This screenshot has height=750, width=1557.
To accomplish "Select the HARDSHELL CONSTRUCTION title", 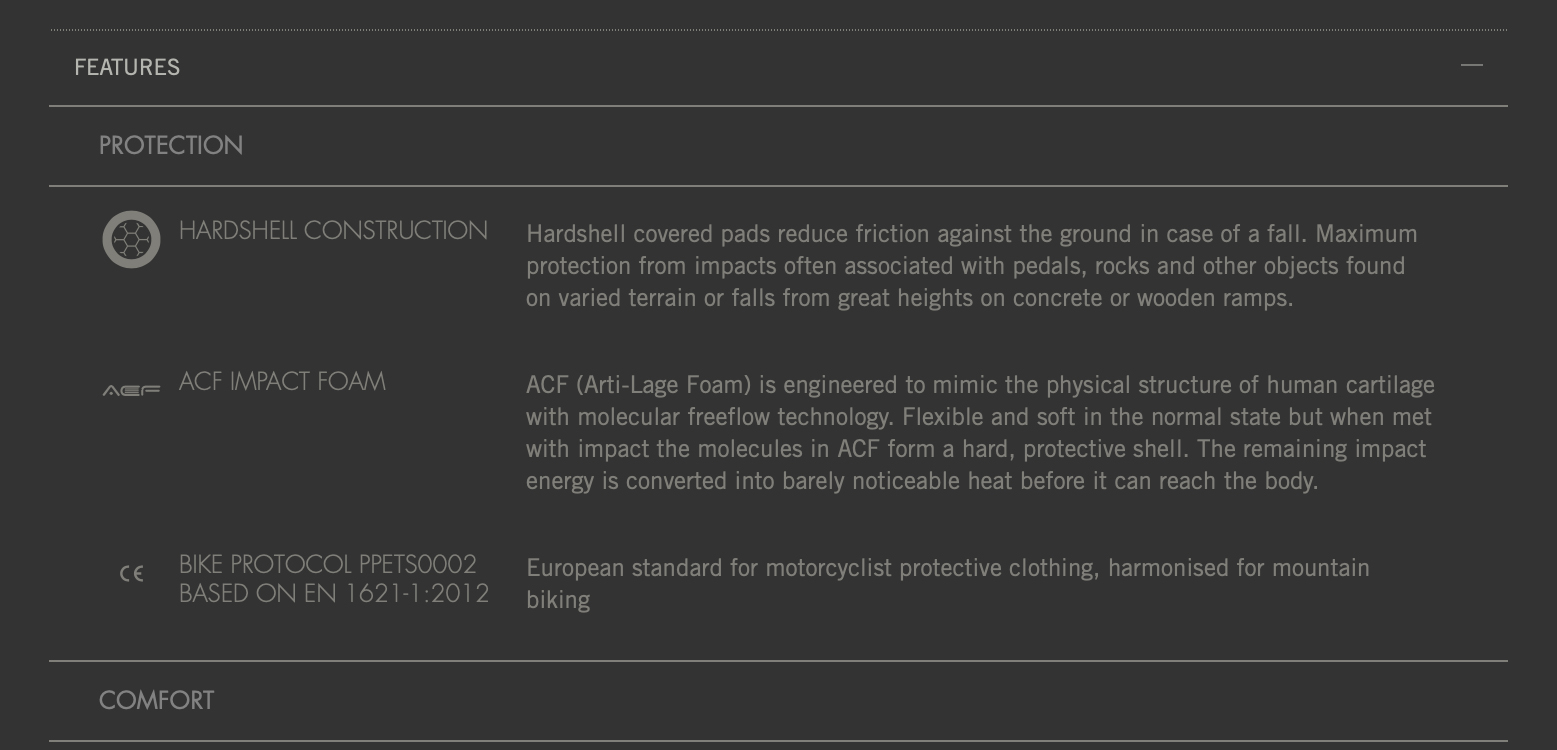I will (333, 230).
